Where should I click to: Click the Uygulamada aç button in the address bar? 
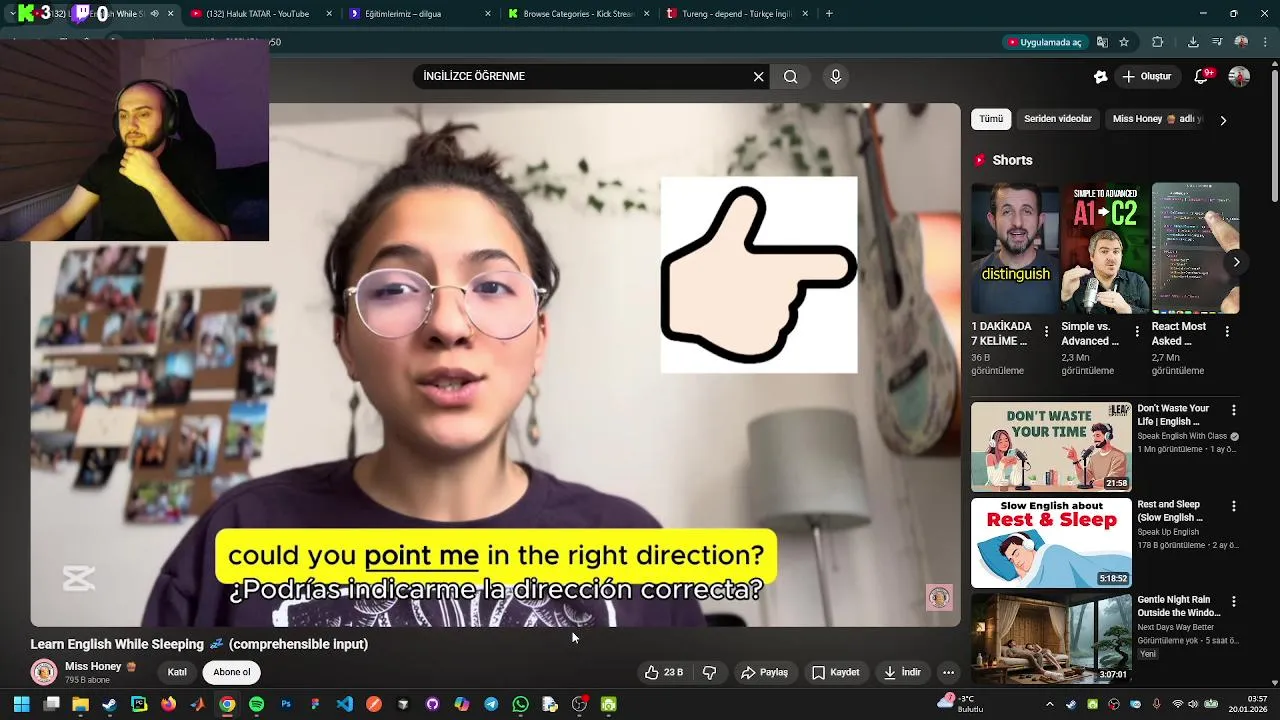pyautogui.click(x=1045, y=42)
